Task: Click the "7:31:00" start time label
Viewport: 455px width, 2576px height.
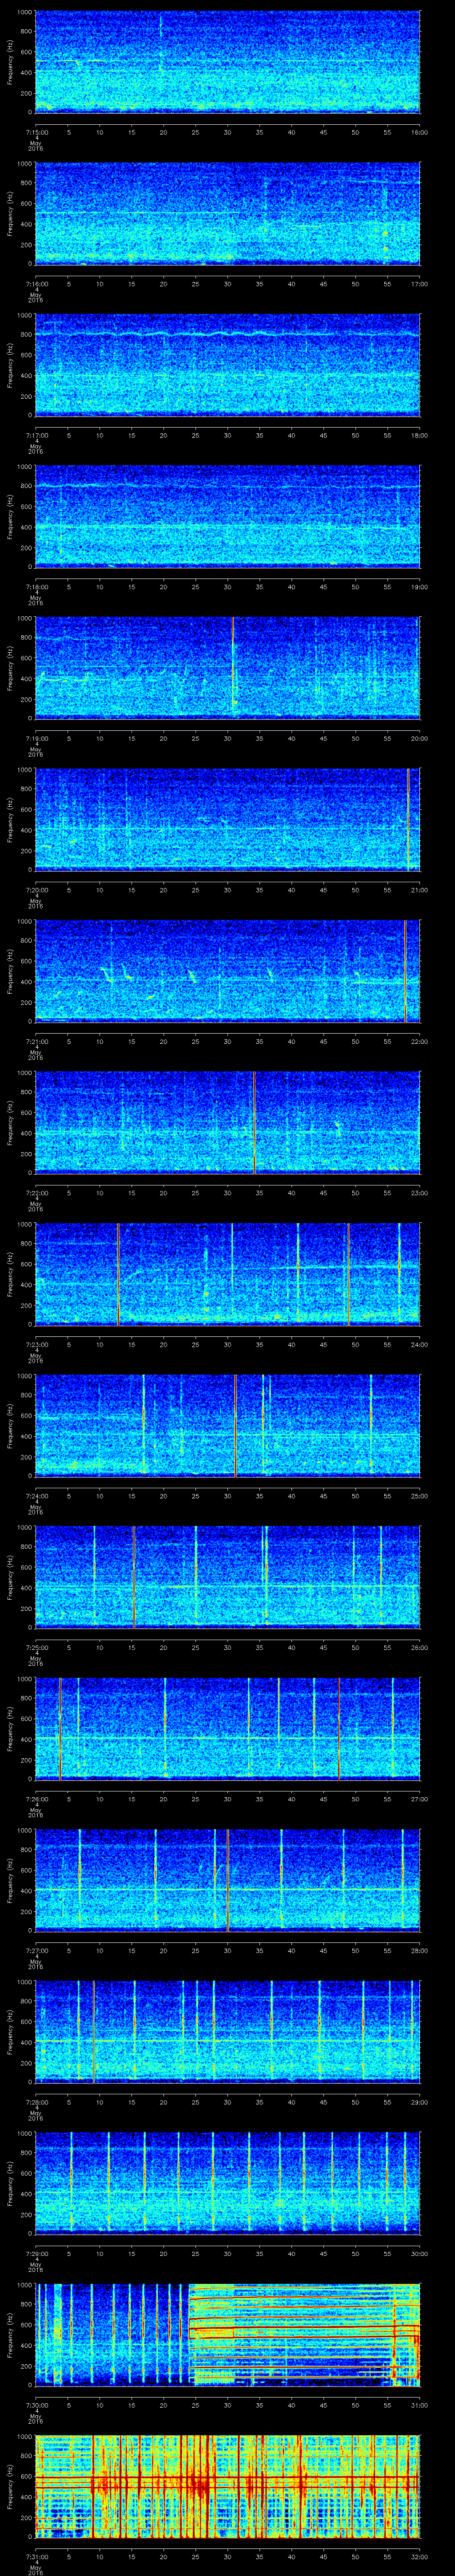Action: pos(36,2556)
